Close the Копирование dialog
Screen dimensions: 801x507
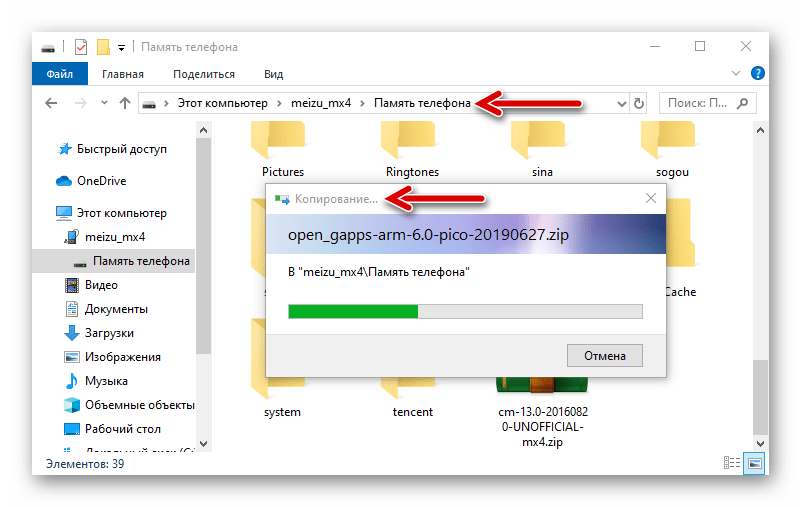pyautogui.click(x=650, y=198)
